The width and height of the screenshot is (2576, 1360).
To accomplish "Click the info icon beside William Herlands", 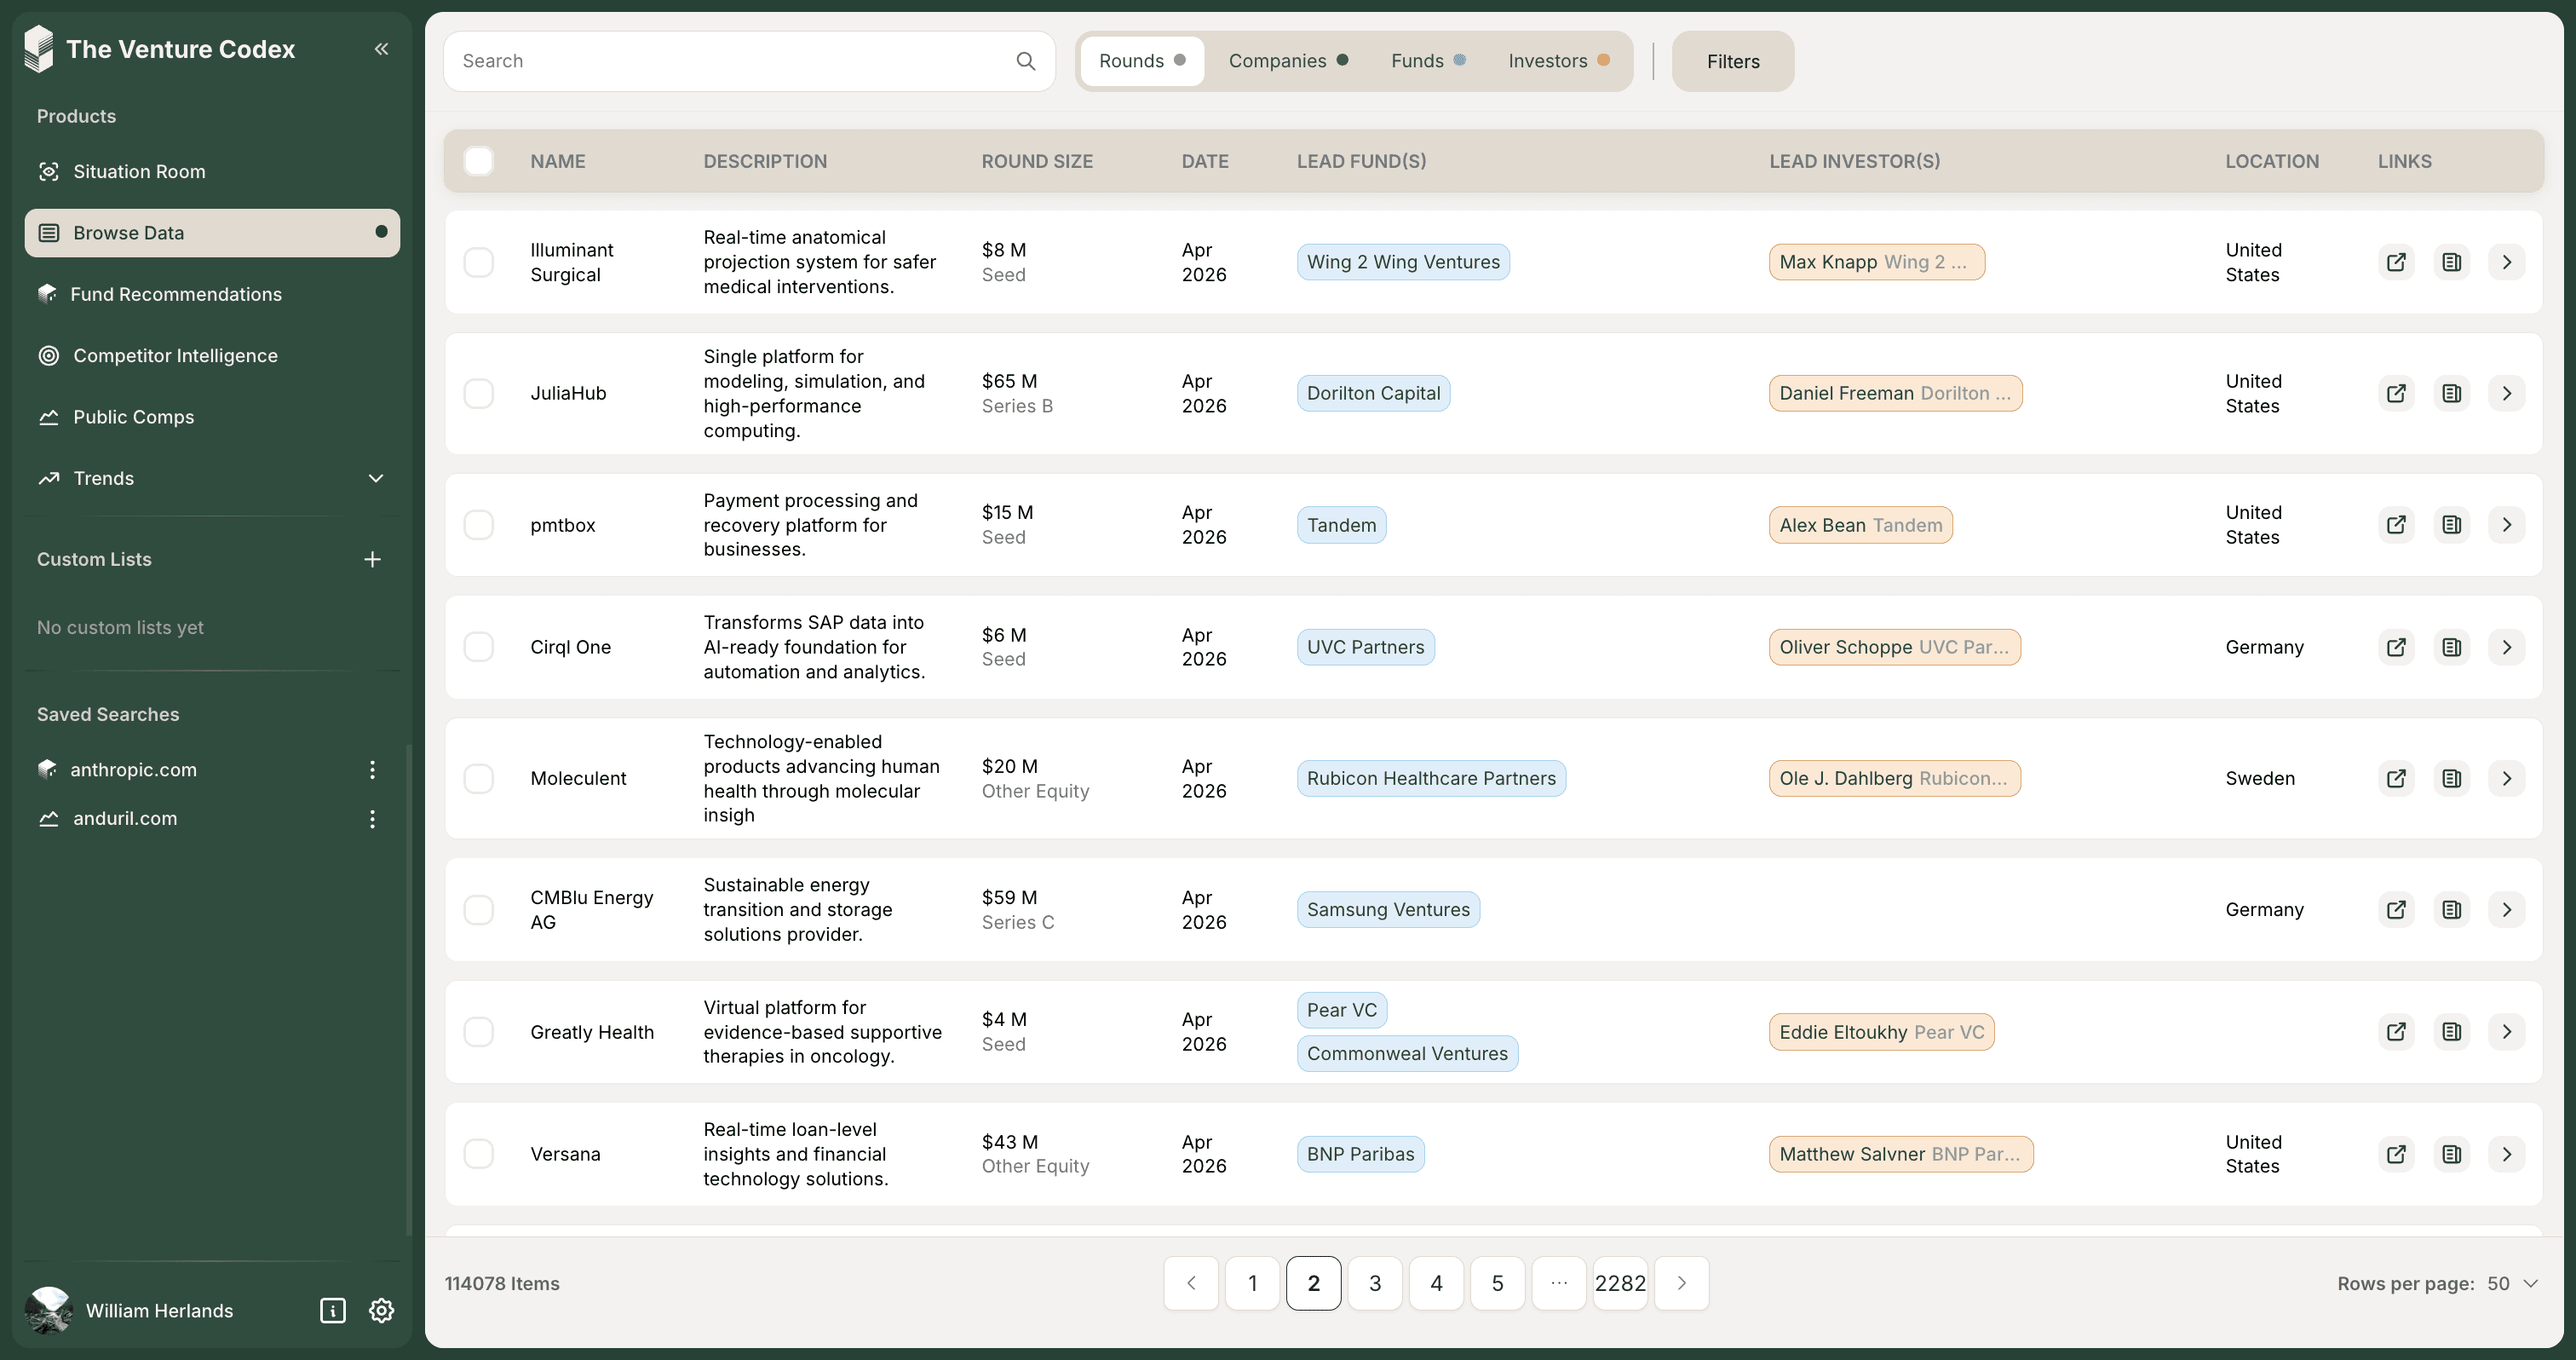I will point(333,1311).
